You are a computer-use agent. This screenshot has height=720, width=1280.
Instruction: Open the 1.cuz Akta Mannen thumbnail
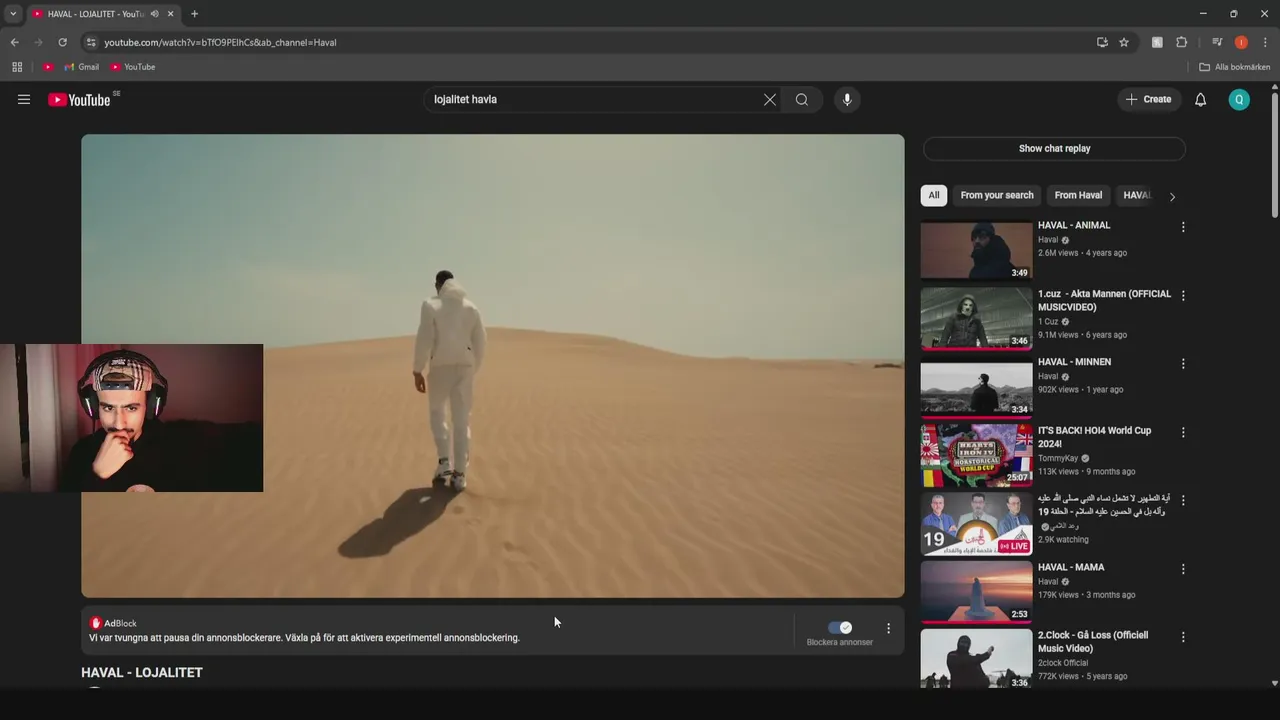coord(976,318)
